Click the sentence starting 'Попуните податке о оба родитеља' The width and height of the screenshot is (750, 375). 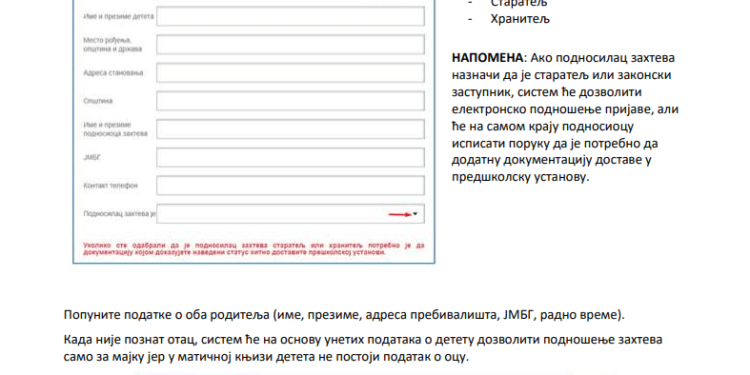(x=344, y=315)
